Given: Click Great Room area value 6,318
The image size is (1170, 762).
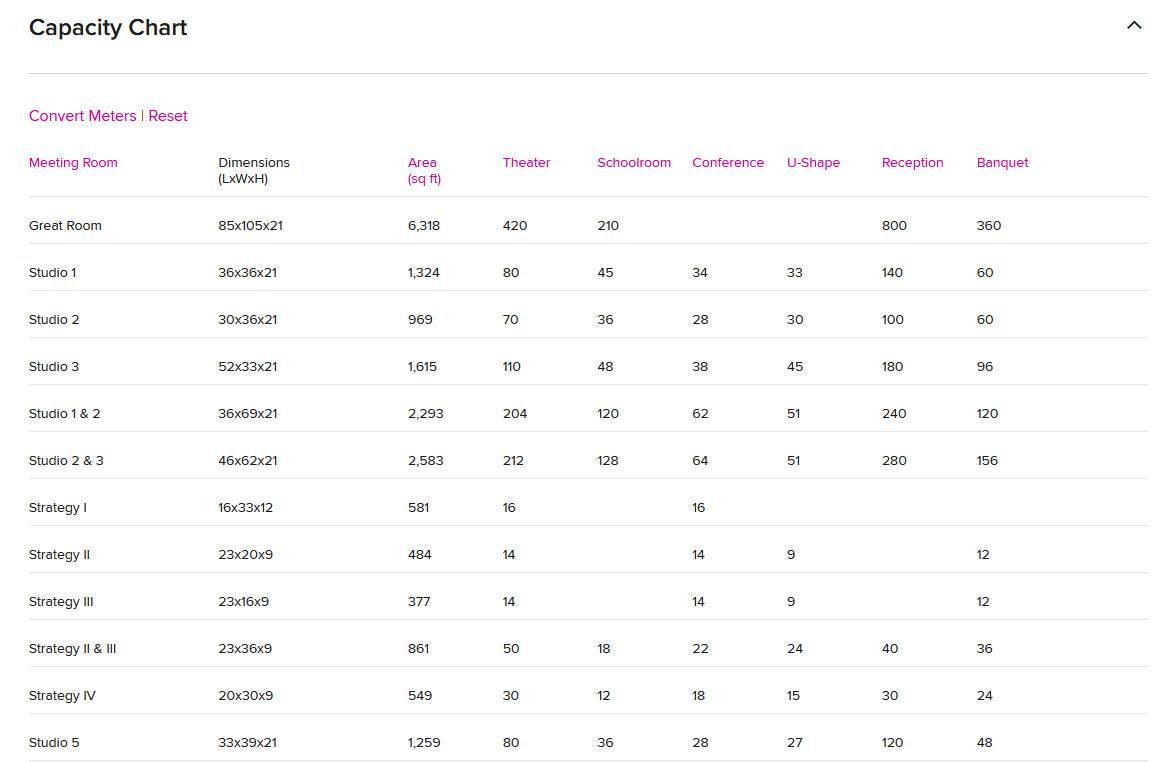Looking at the screenshot, I should (x=424, y=225).
